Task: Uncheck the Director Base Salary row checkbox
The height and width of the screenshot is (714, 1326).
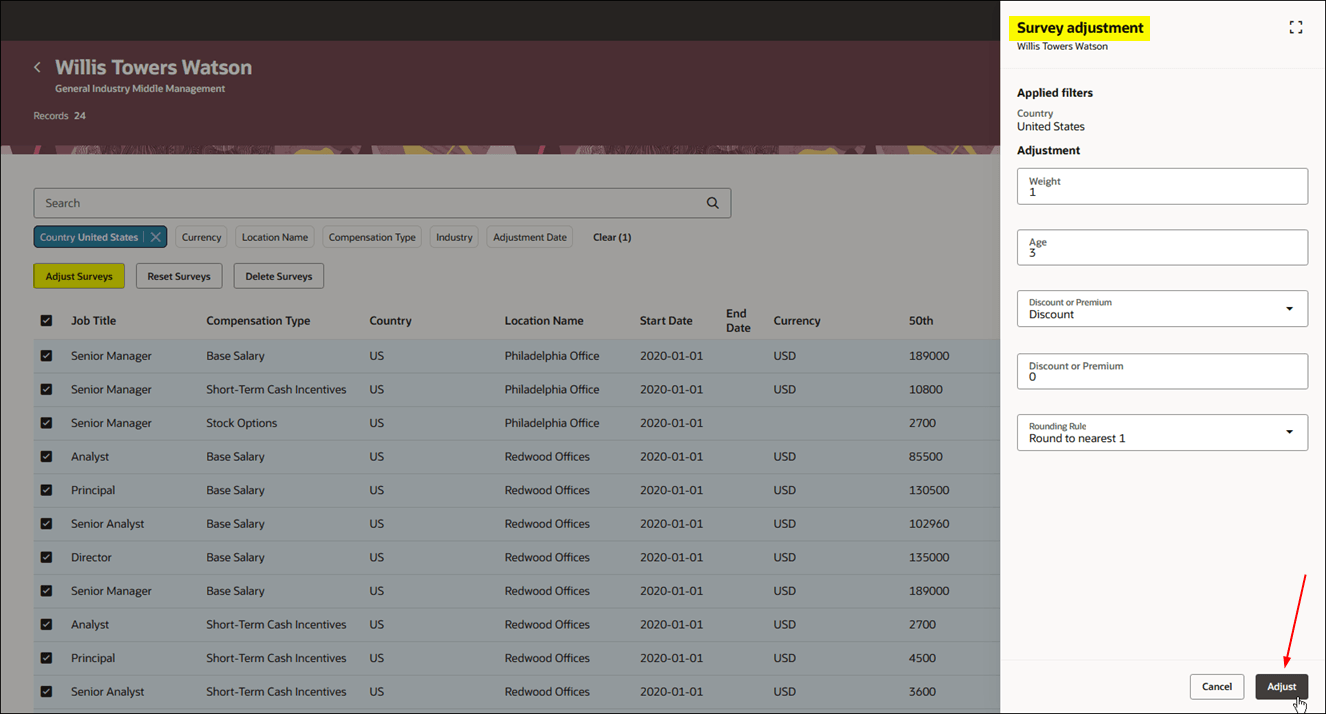Action: tap(46, 557)
